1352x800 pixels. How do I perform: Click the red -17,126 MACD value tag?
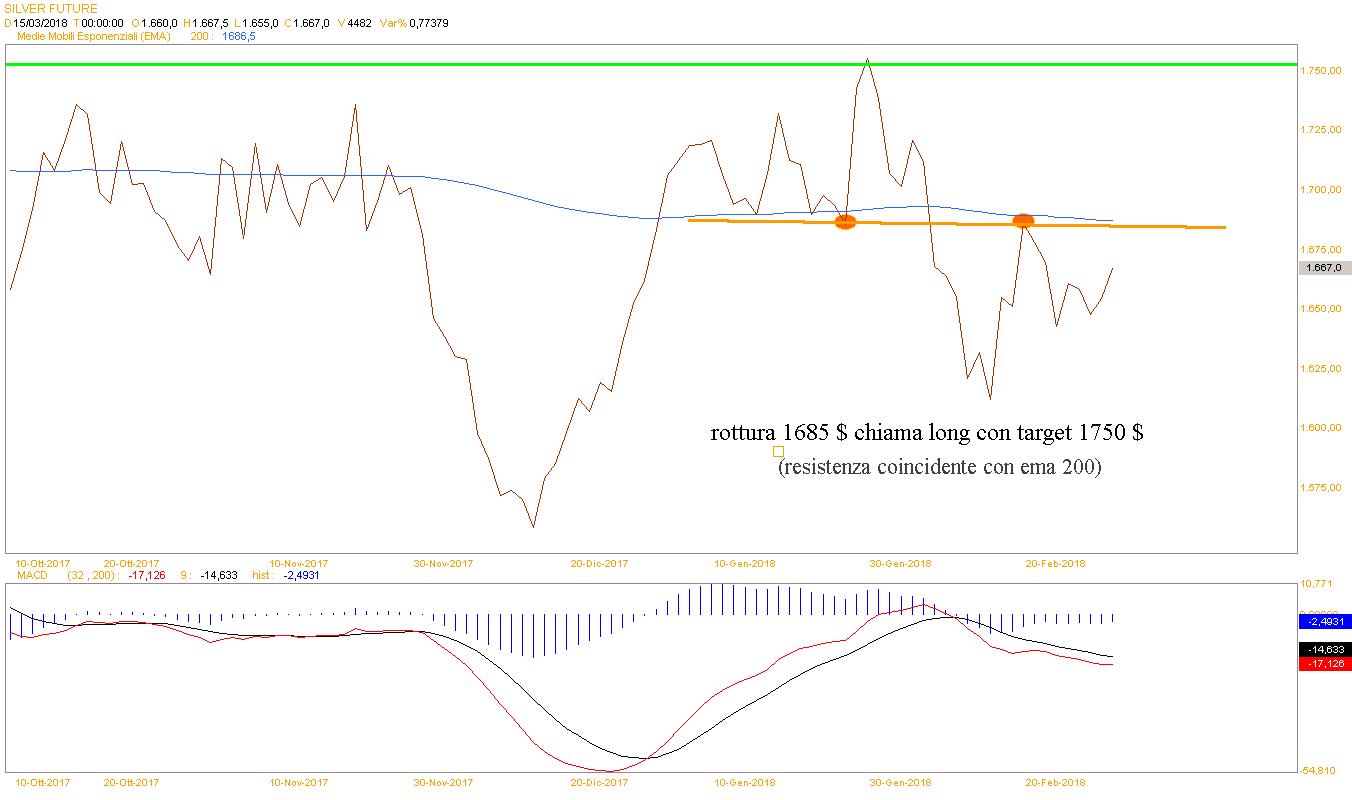point(1324,664)
